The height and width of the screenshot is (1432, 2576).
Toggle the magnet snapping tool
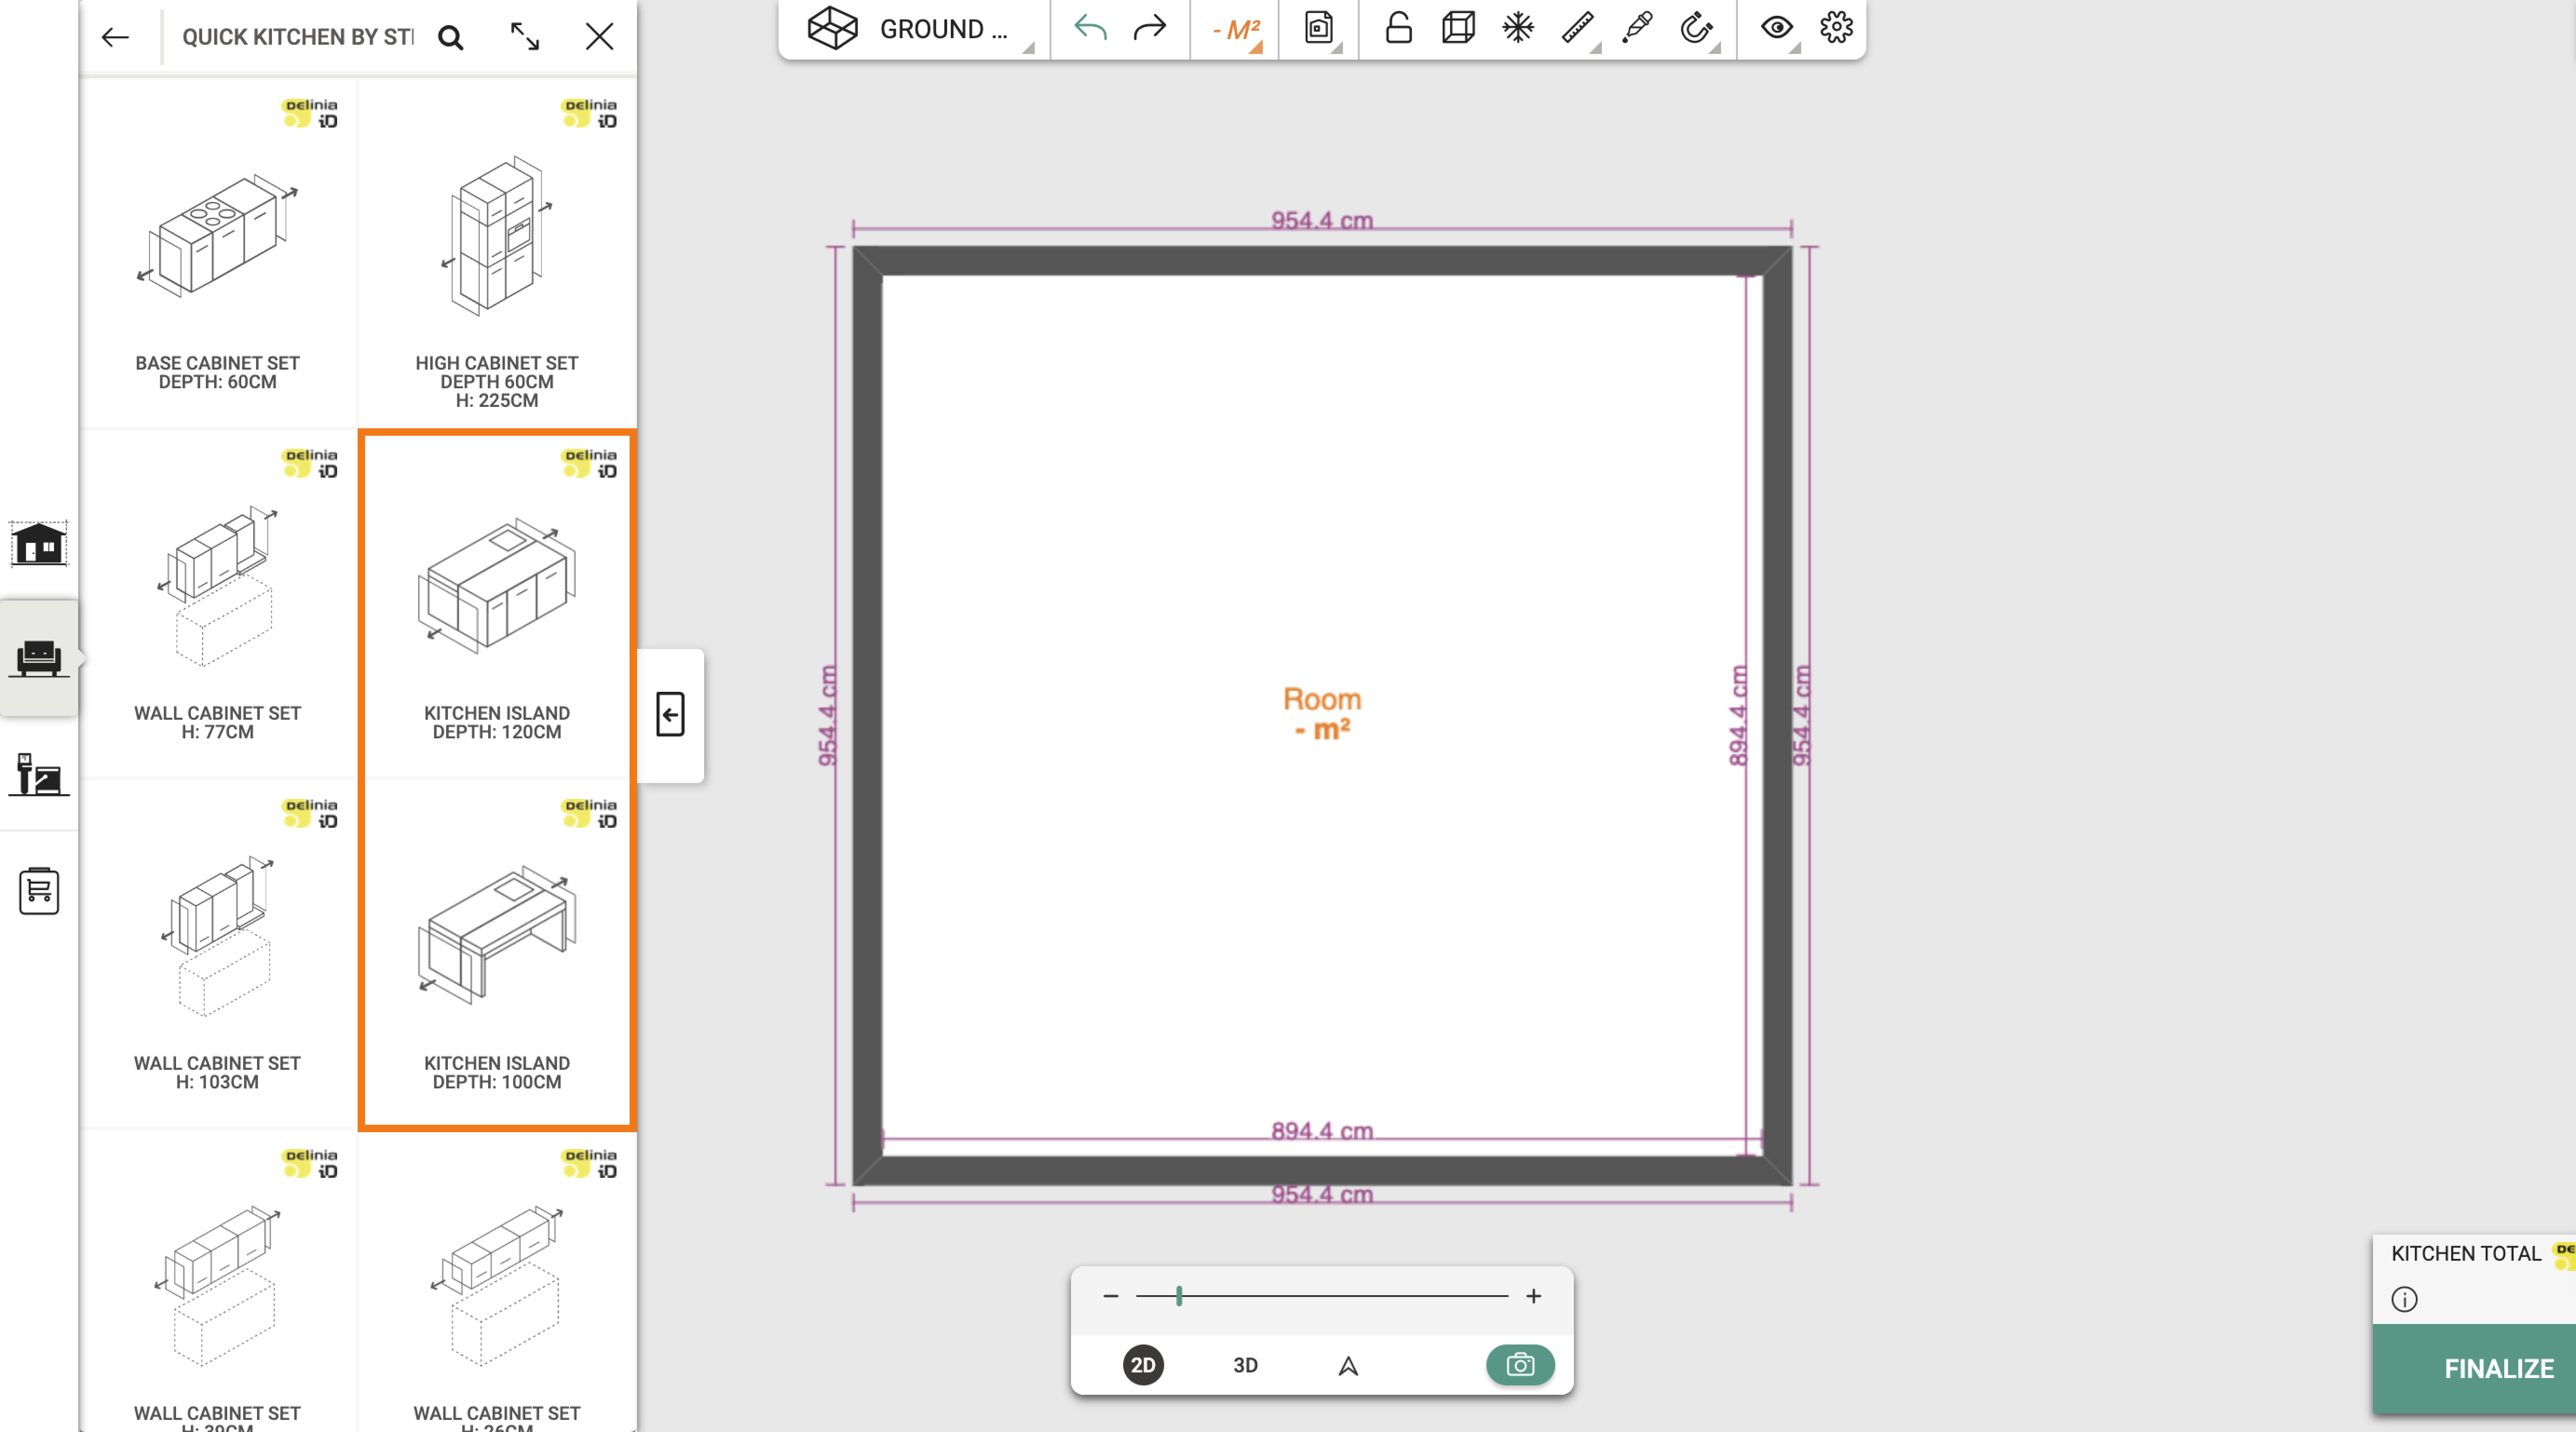point(1696,28)
